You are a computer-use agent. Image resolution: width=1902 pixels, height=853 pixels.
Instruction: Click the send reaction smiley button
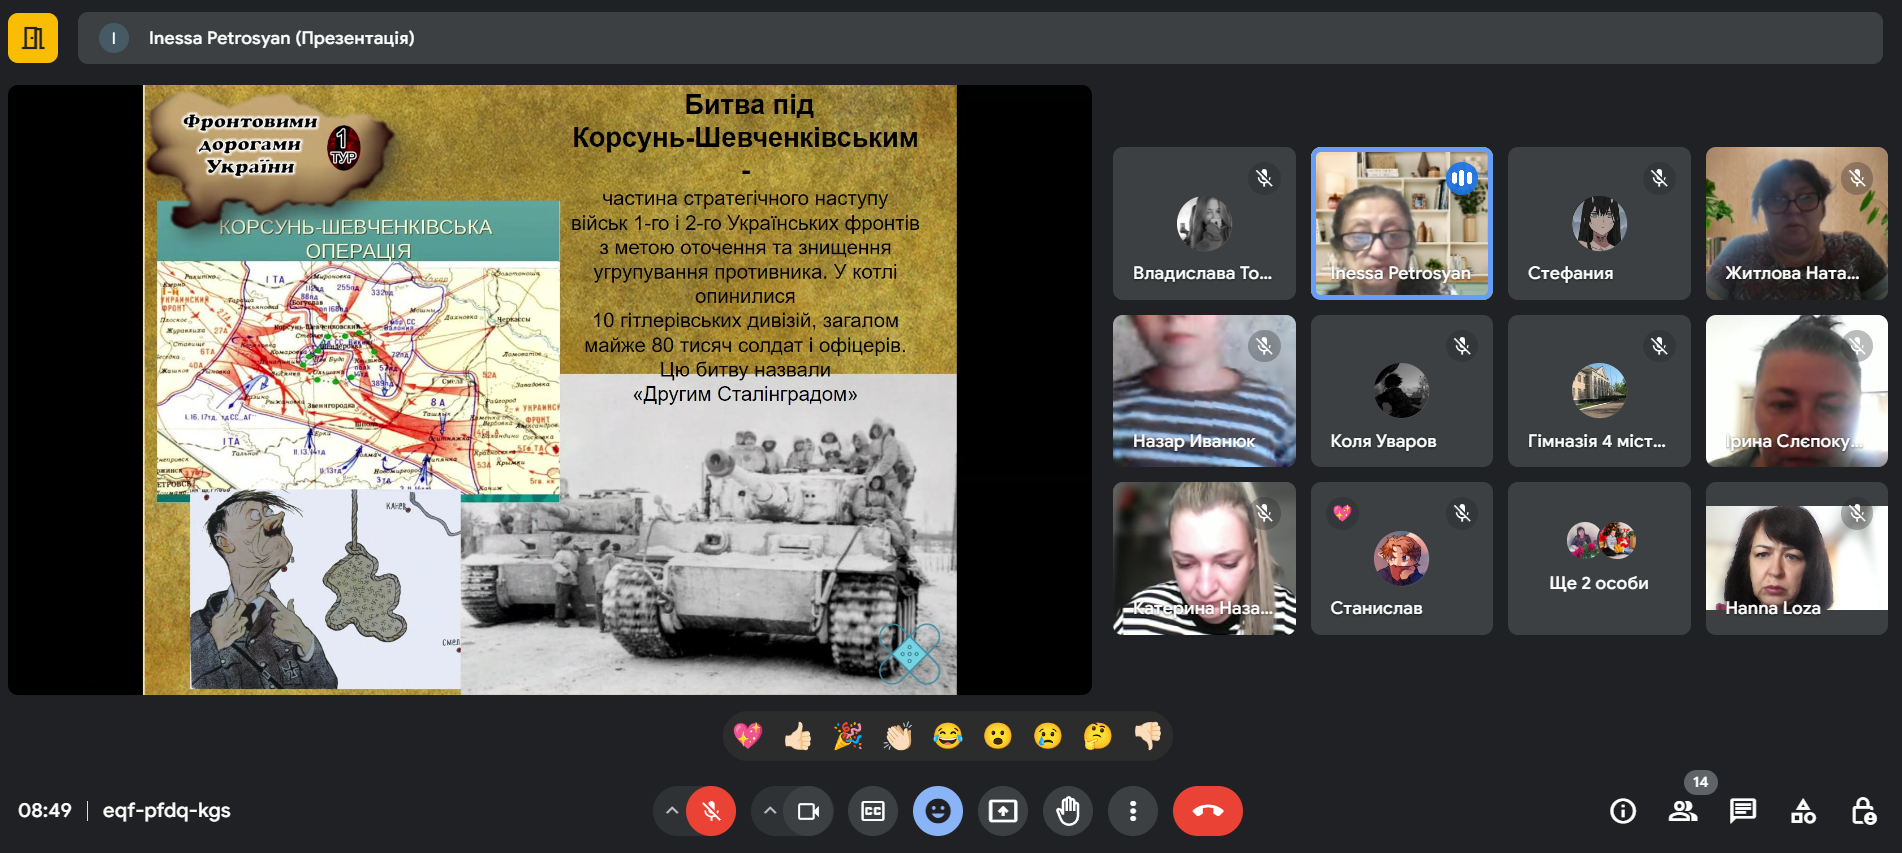tap(938, 811)
